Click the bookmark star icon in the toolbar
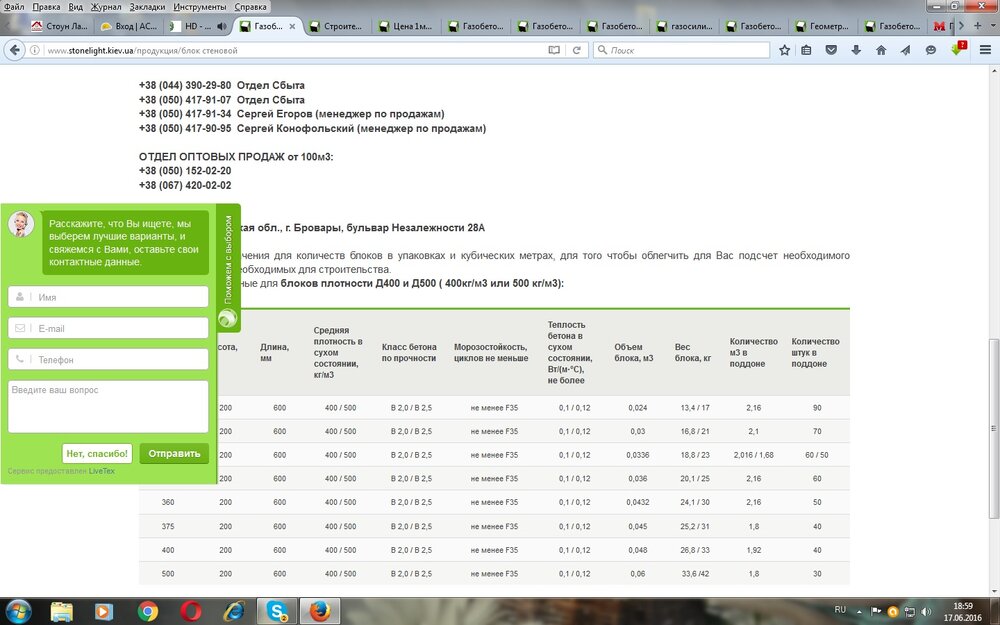 click(x=785, y=49)
